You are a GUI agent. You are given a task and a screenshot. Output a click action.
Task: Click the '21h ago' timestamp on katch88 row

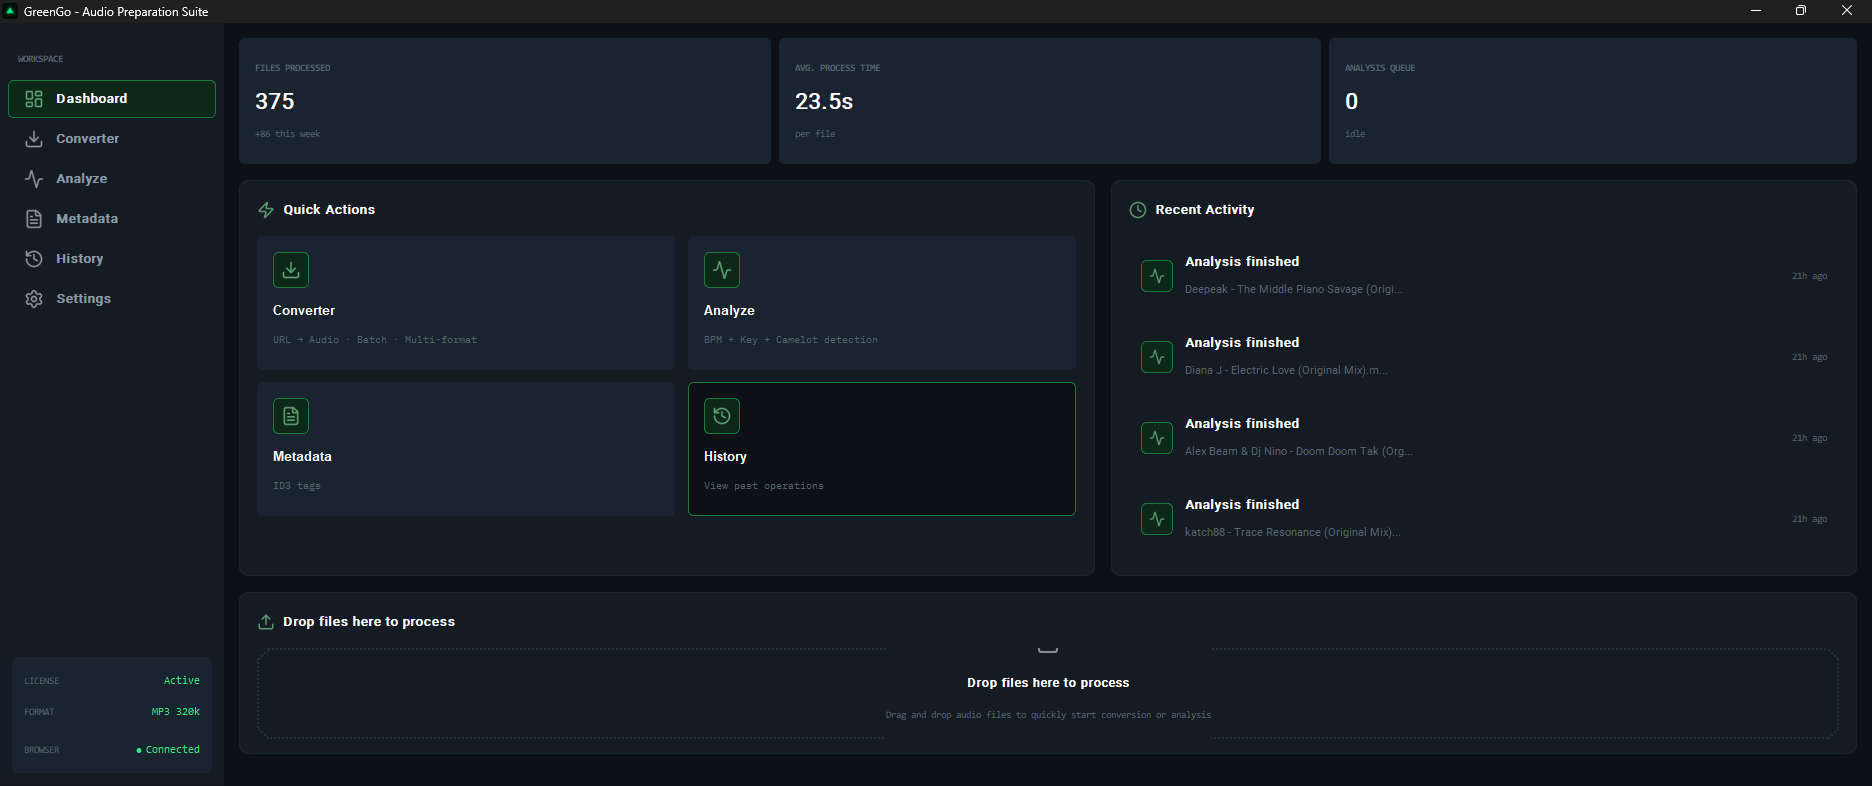pos(1809,519)
